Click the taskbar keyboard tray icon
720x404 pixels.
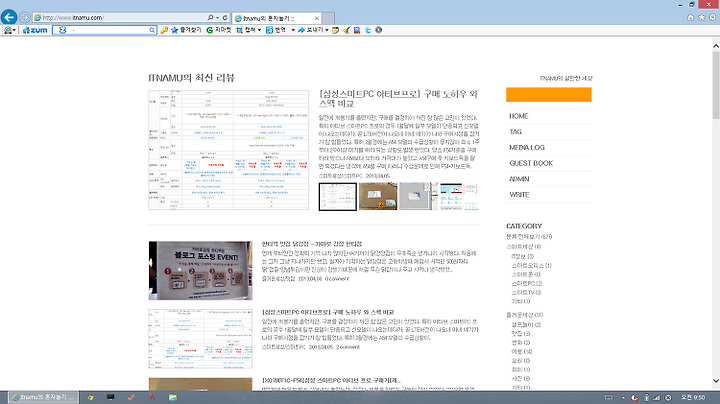pos(608,398)
